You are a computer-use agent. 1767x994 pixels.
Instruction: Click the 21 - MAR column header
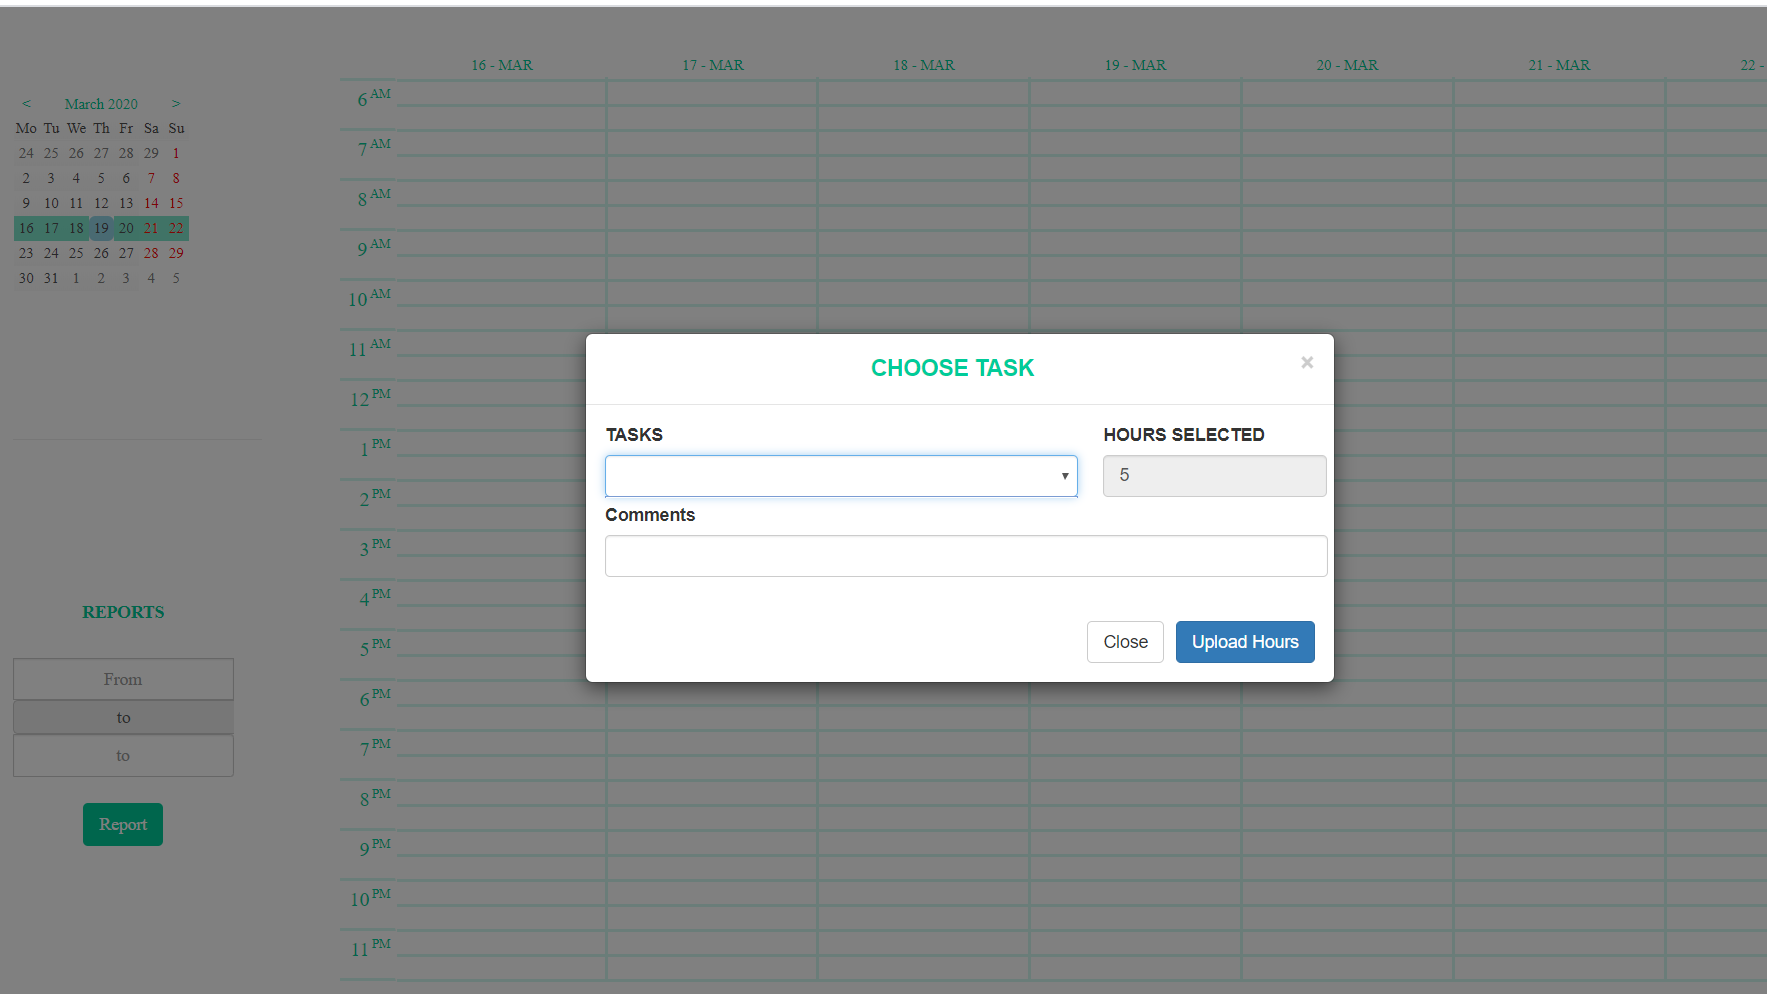tap(1559, 65)
